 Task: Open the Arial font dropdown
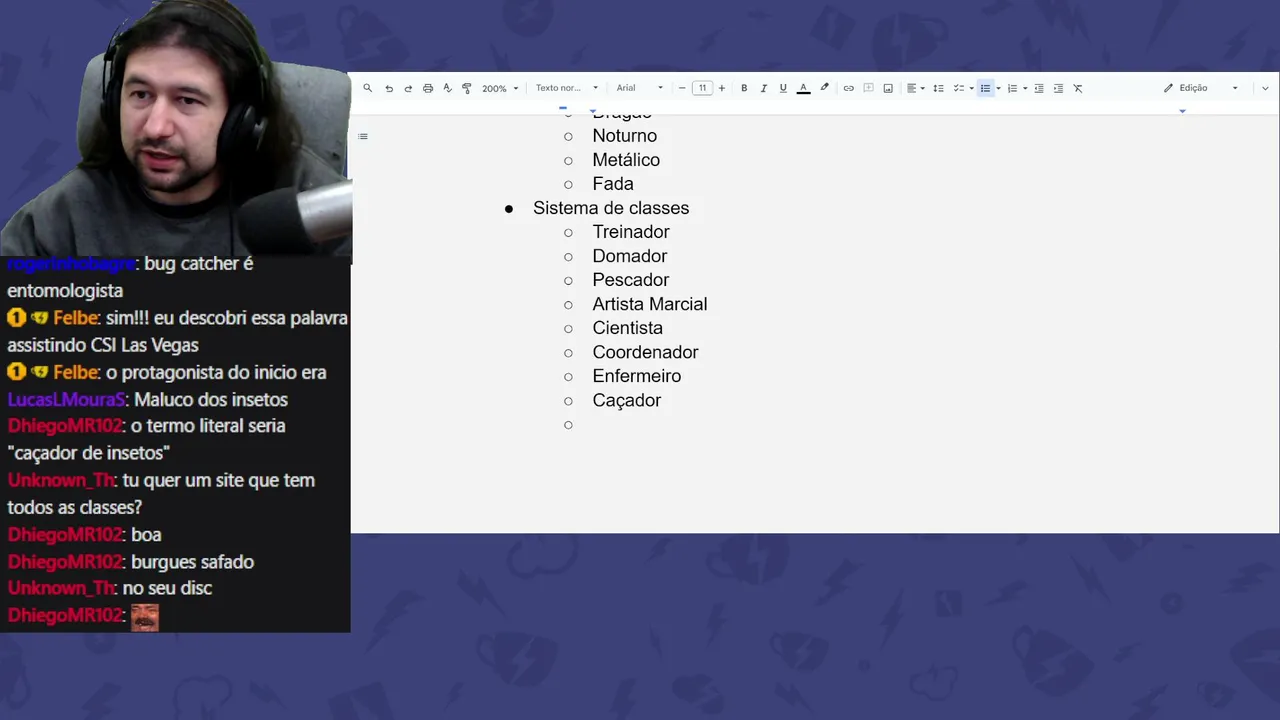pyautogui.click(x=640, y=88)
